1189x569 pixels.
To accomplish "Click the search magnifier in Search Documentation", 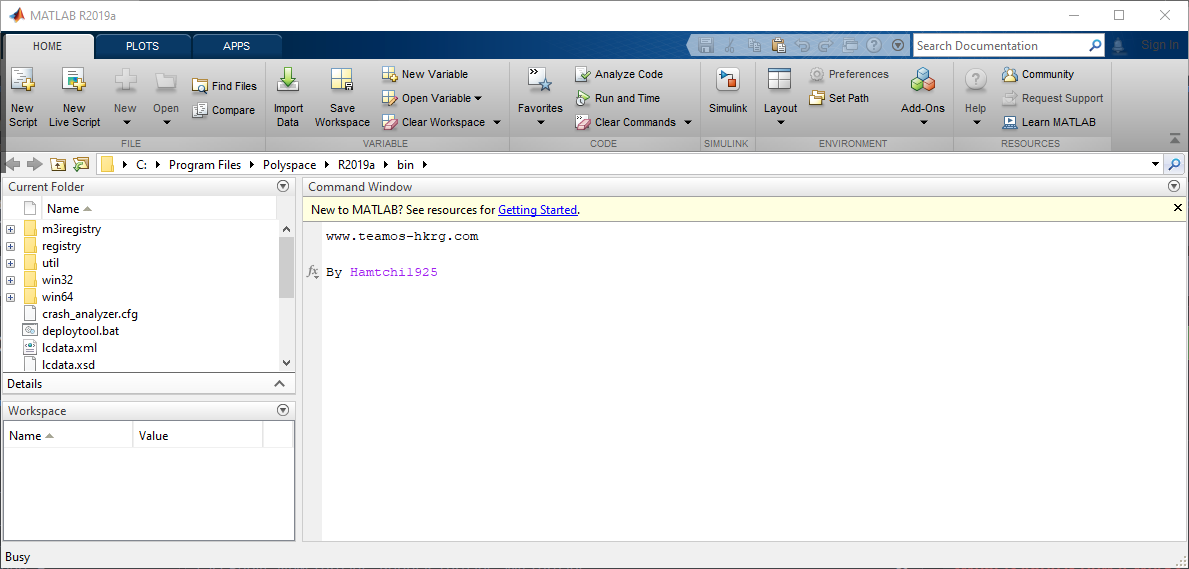I will pos(1095,46).
